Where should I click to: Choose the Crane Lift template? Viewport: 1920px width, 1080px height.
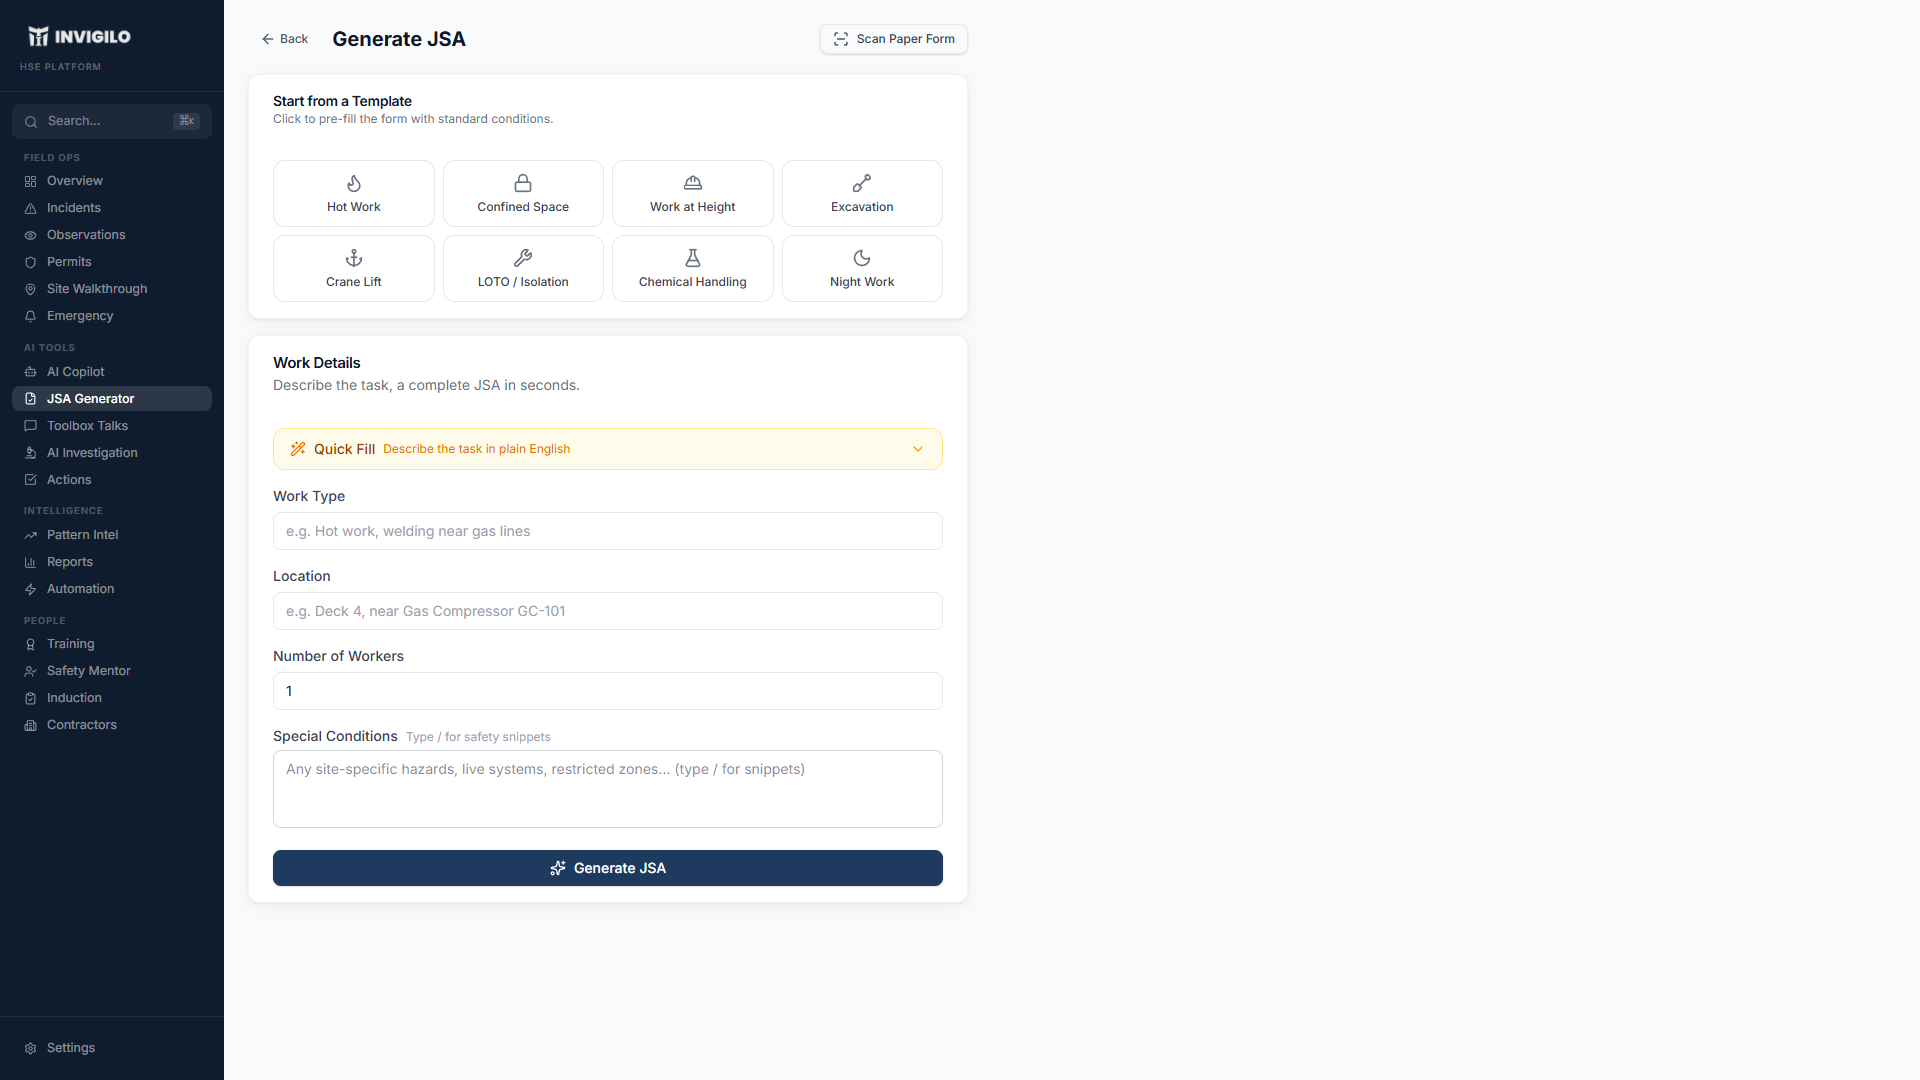tap(354, 269)
